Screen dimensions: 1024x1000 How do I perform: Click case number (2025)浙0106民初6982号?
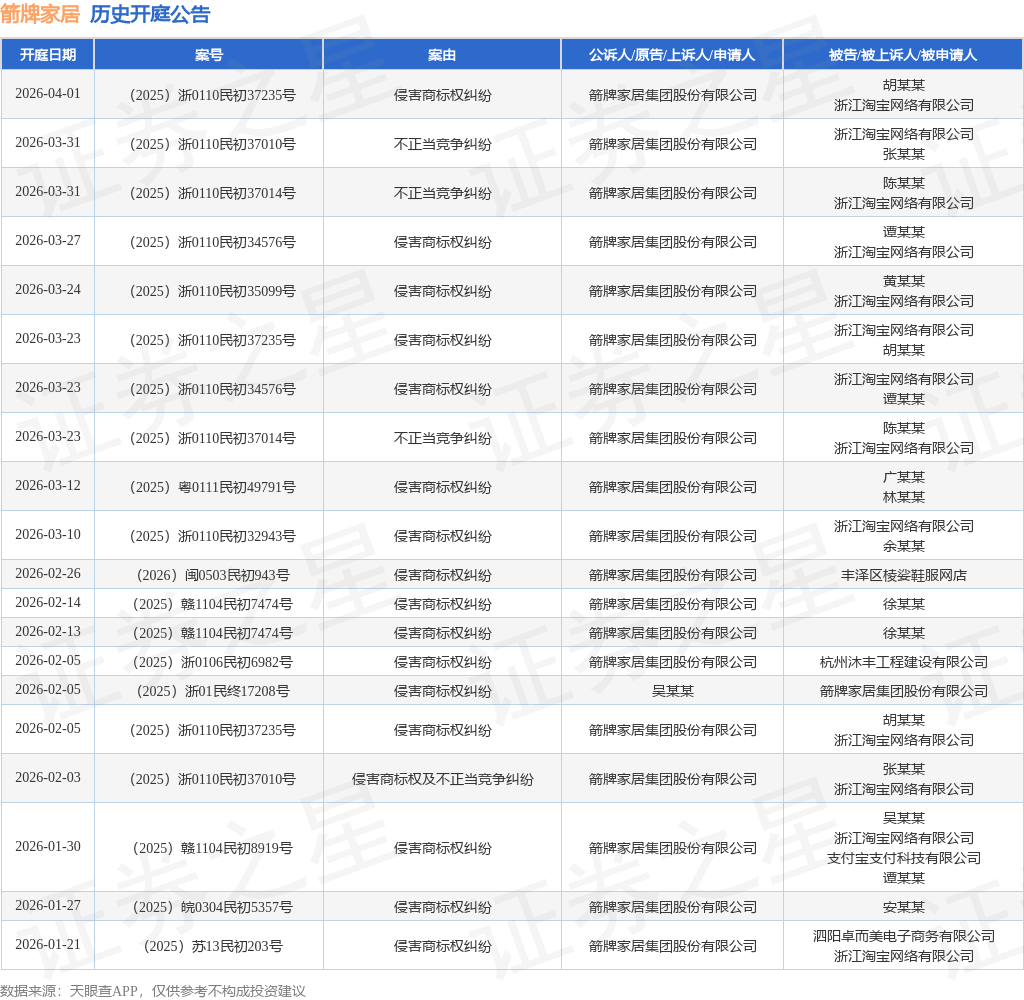pos(213,662)
